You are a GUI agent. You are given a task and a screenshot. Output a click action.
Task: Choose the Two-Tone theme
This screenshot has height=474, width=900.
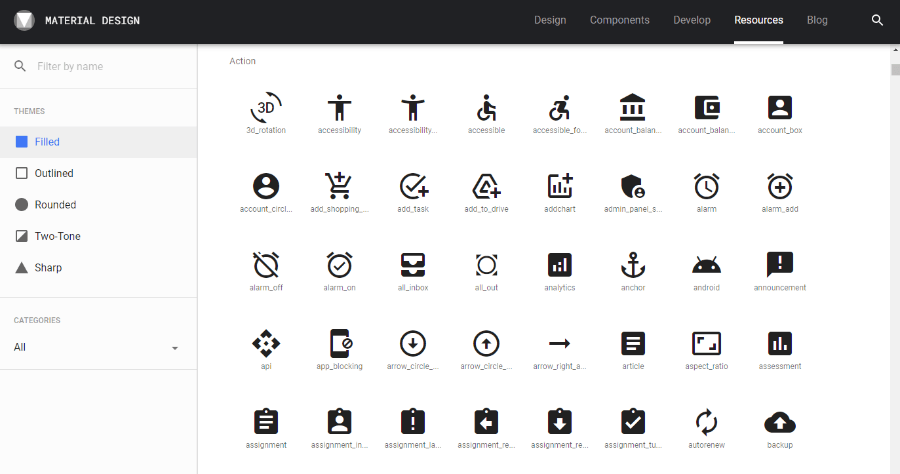tap(98, 236)
